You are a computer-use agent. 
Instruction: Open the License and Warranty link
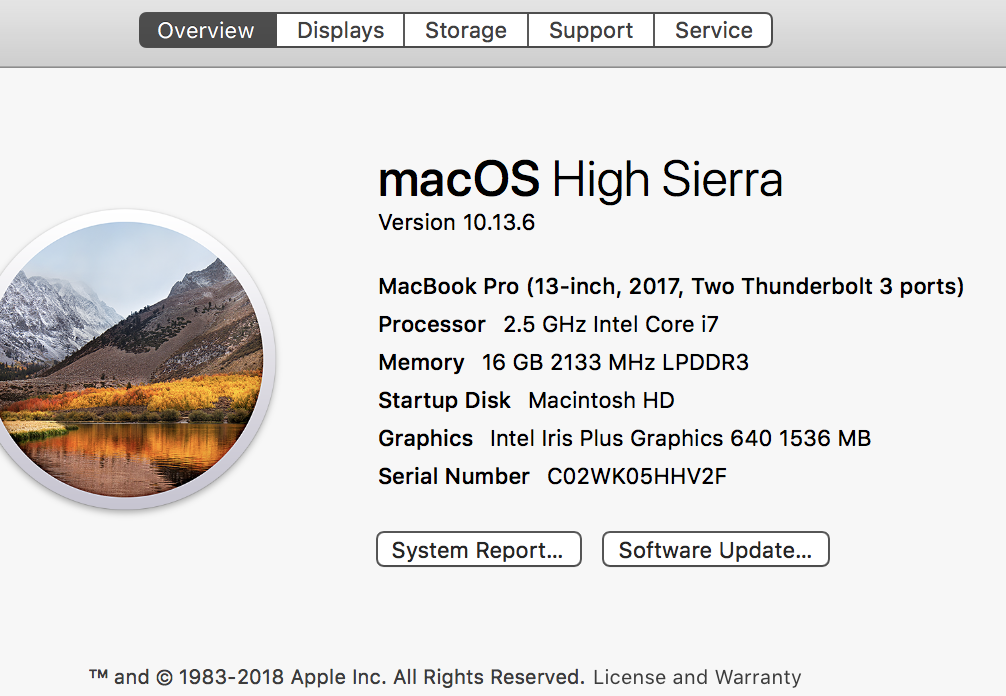pos(697,677)
